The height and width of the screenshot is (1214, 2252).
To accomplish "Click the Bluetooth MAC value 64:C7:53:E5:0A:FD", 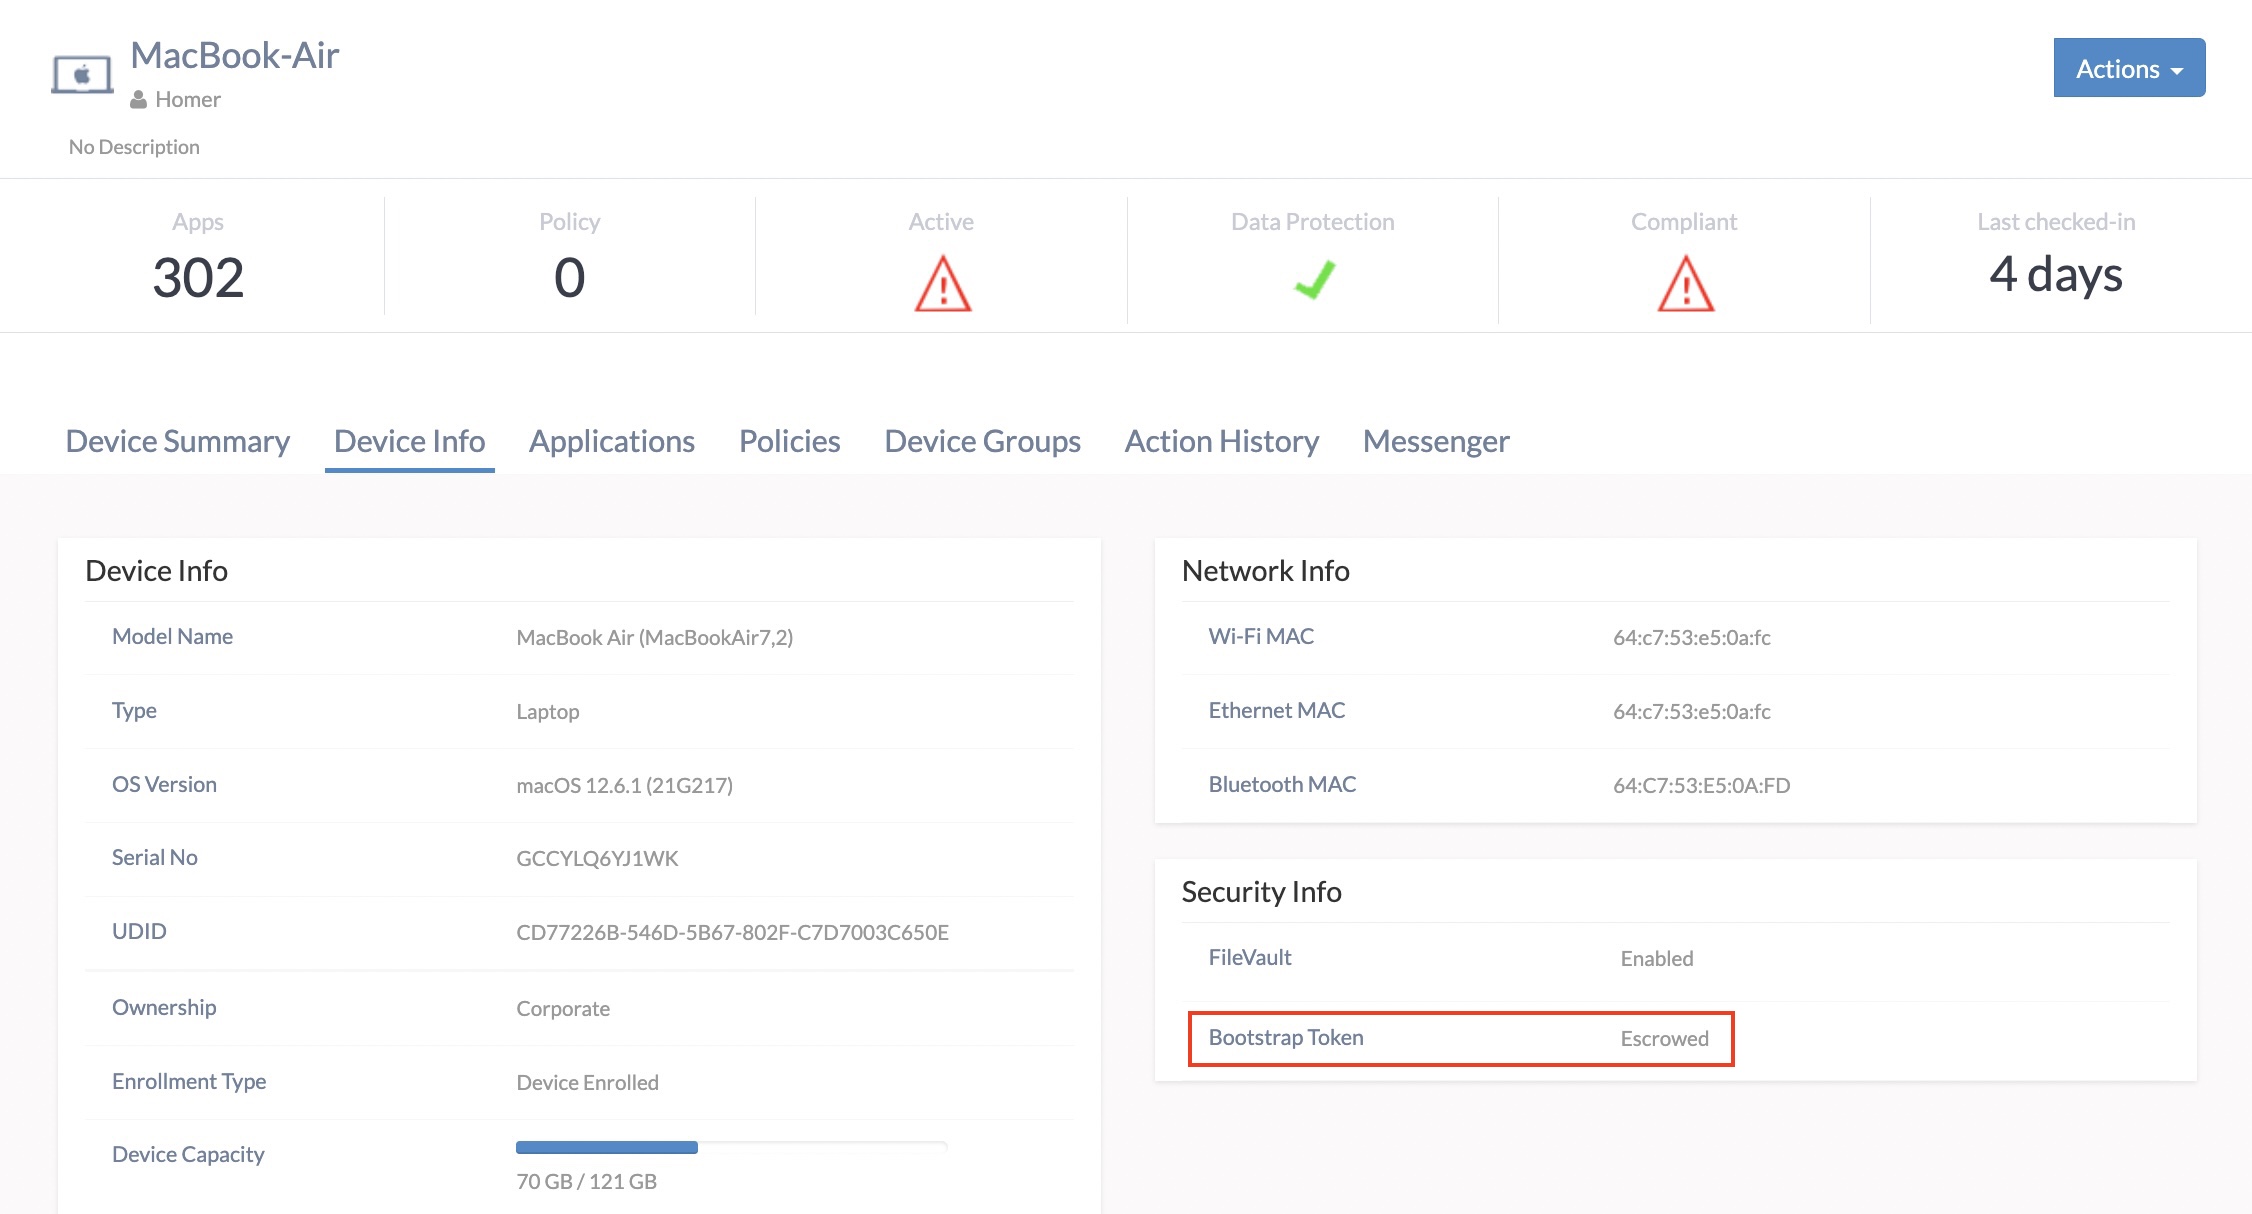I will (1702, 786).
